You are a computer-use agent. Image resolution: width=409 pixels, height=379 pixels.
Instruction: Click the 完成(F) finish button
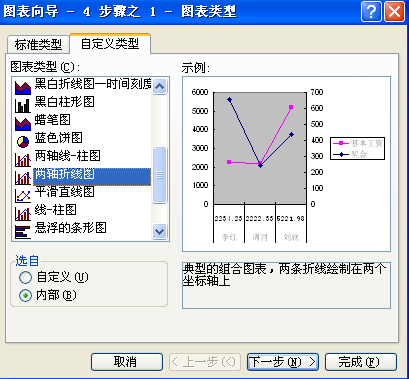point(361,362)
